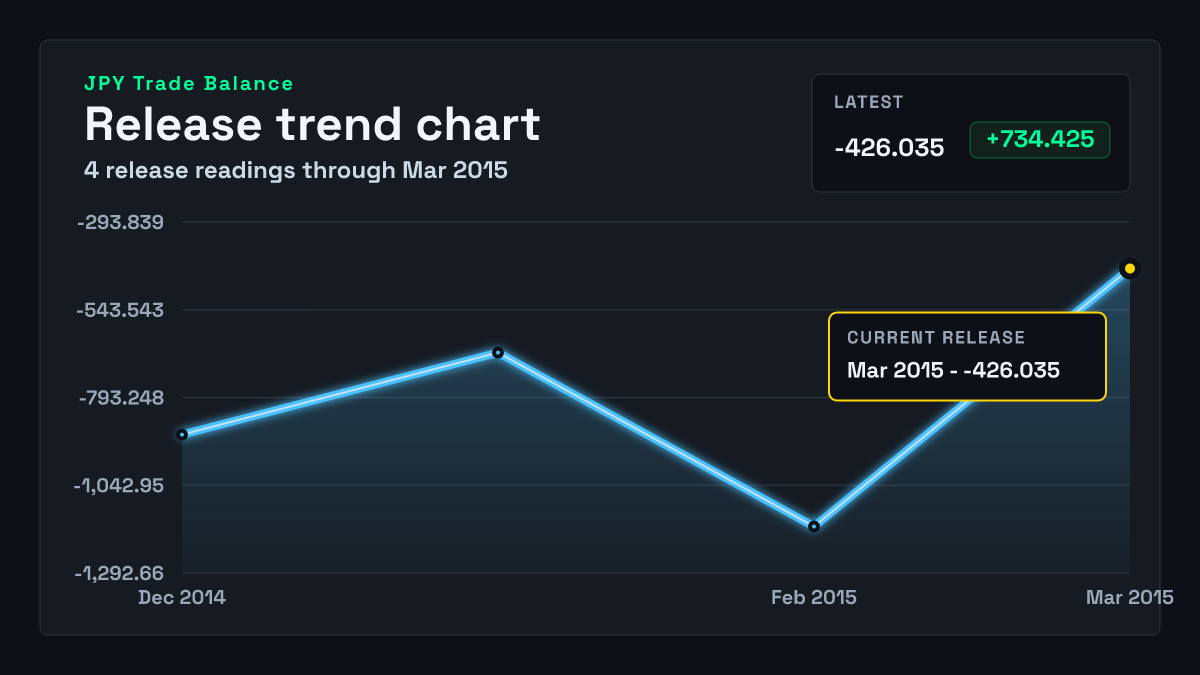Click the -293.839 y-axis label
1200x675 pixels.
pos(121,222)
